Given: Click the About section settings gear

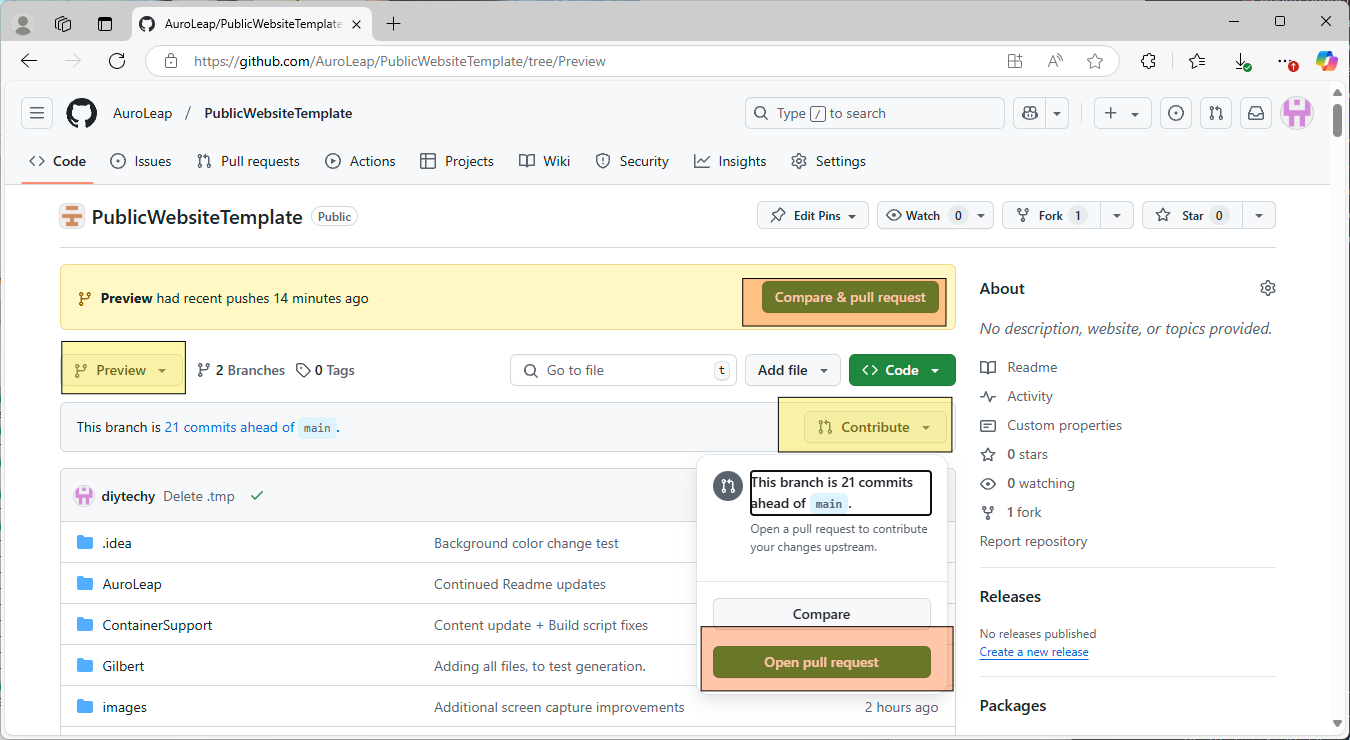Looking at the screenshot, I should pos(1267,288).
